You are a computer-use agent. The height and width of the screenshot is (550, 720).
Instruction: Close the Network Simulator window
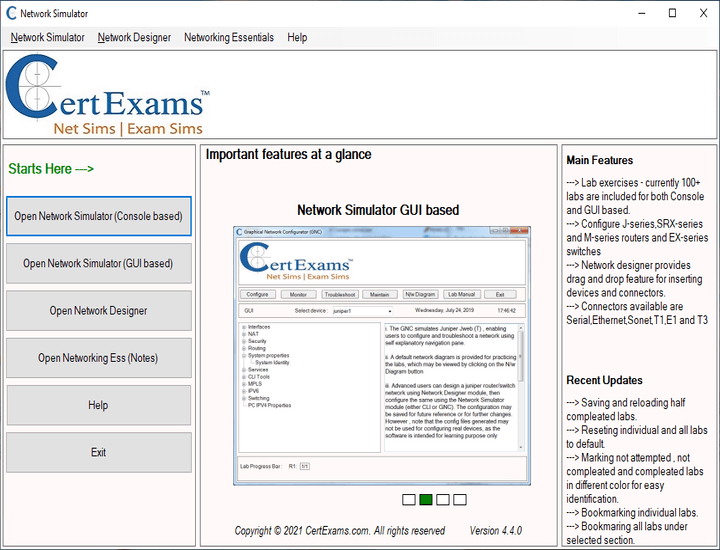703,13
